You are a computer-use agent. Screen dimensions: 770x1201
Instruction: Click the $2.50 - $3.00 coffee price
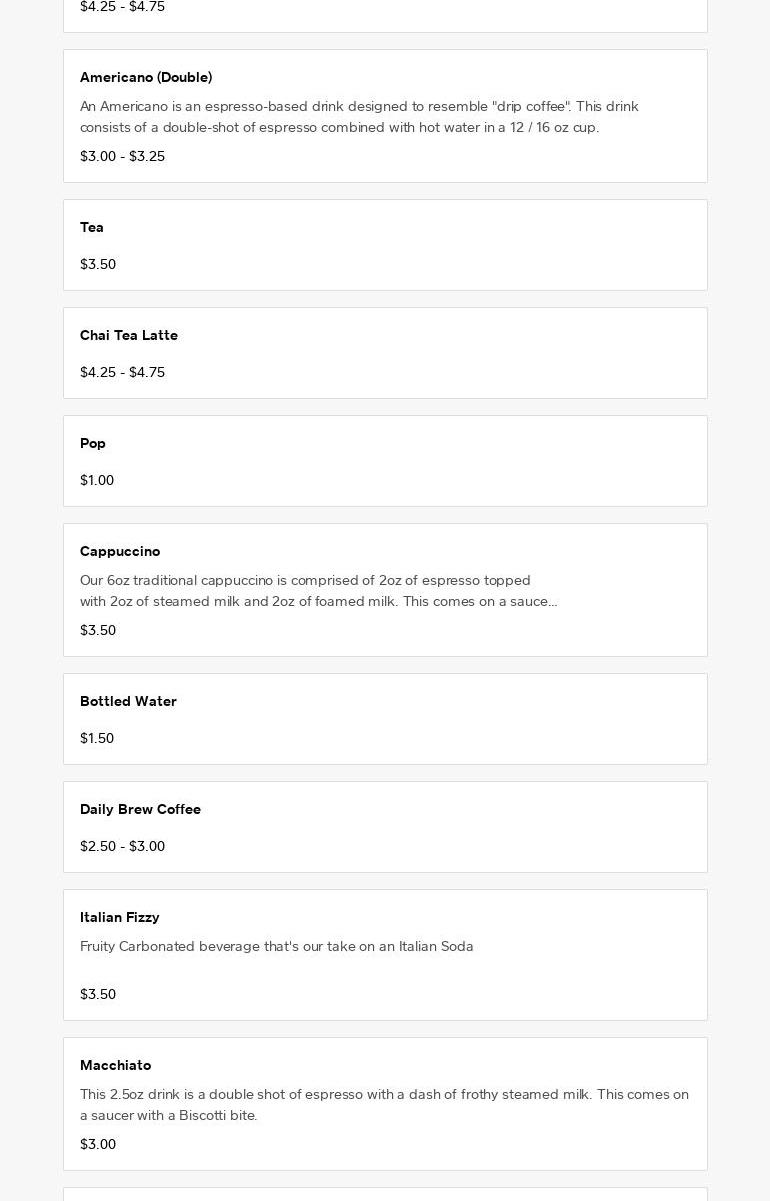(x=122, y=846)
